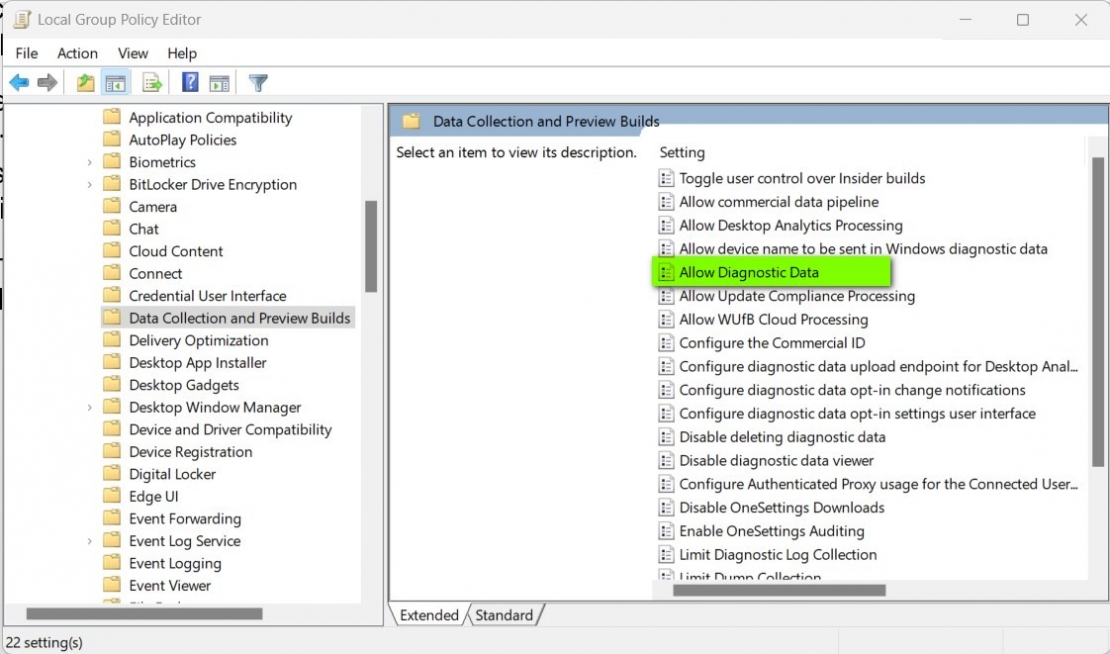
Task: Click the Camera folder icon in the tree
Action: tap(113, 206)
